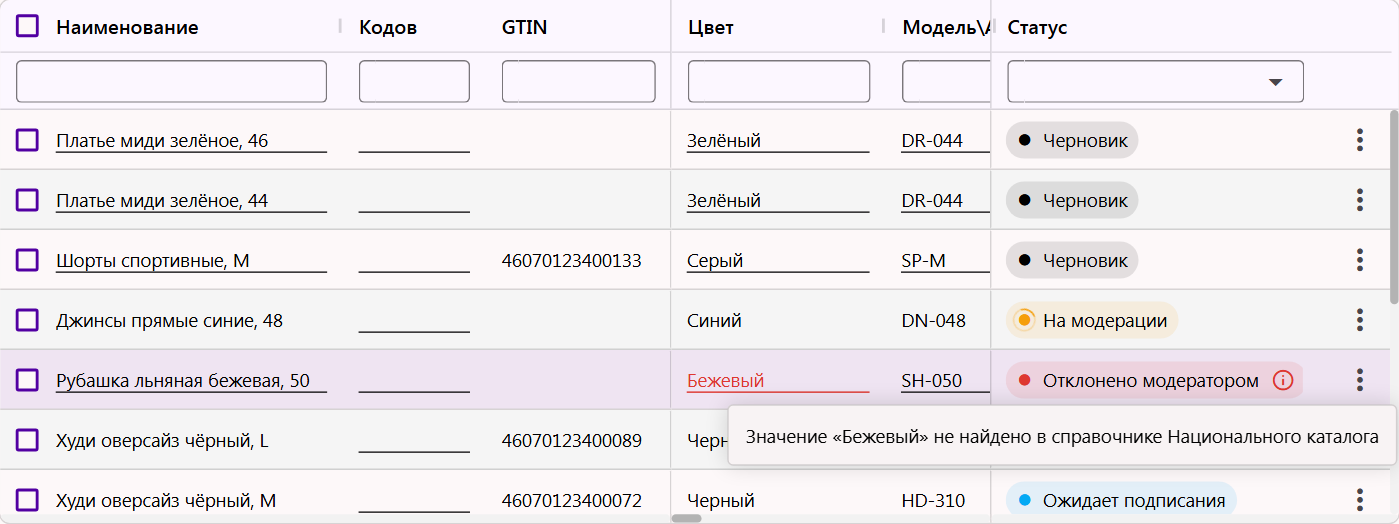The height and width of the screenshot is (524, 1399).
Task: Click the Синий colour cell
Action: pyautogui.click(x=715, y=320)
